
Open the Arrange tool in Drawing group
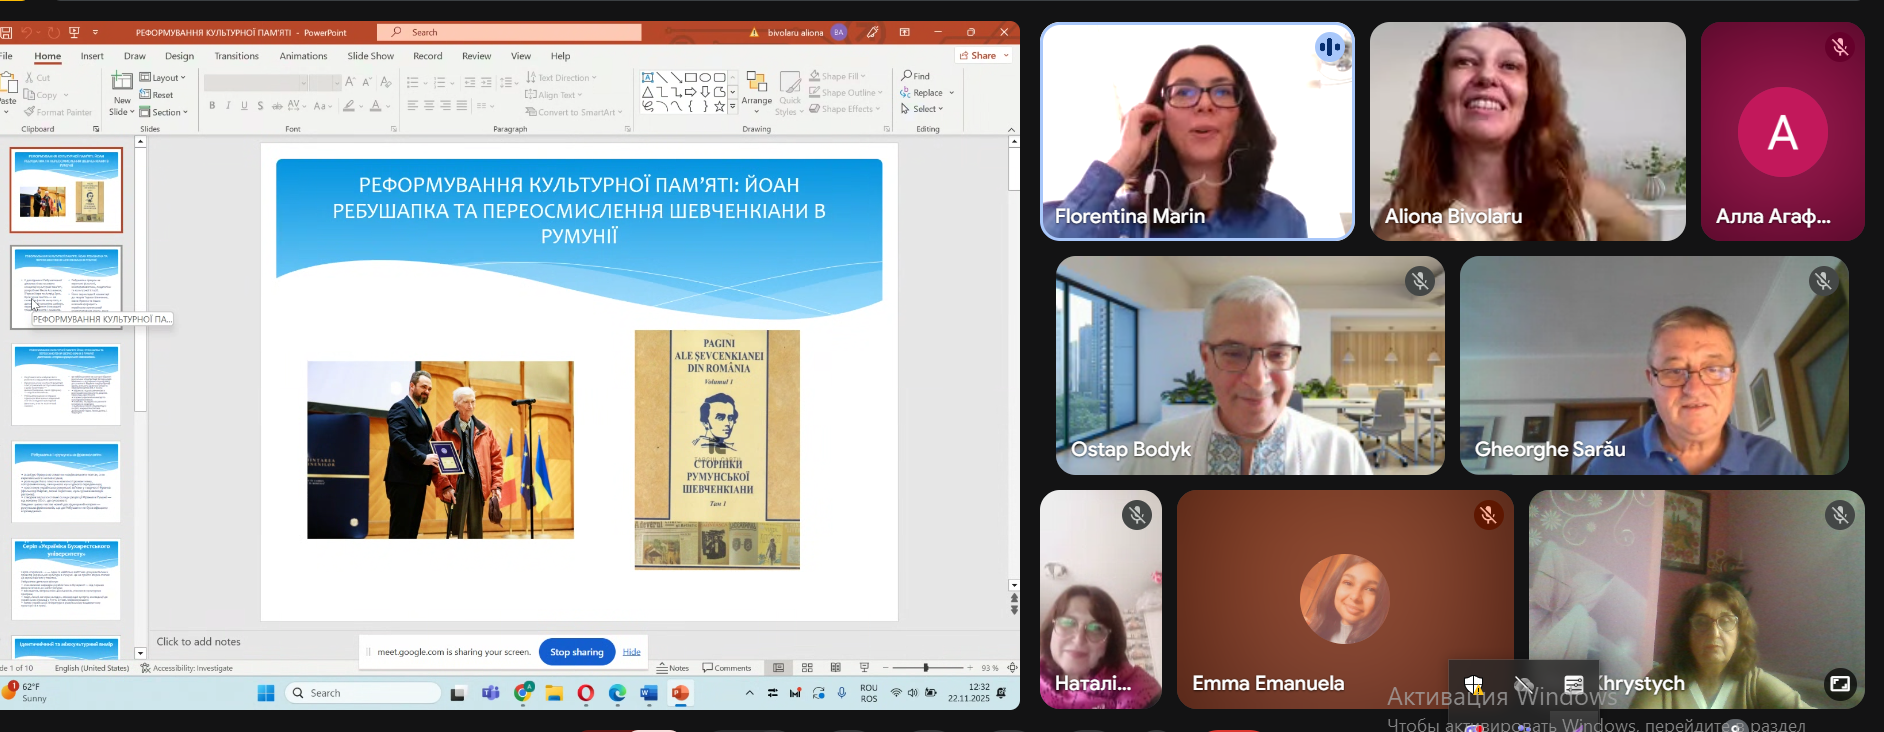757,88
